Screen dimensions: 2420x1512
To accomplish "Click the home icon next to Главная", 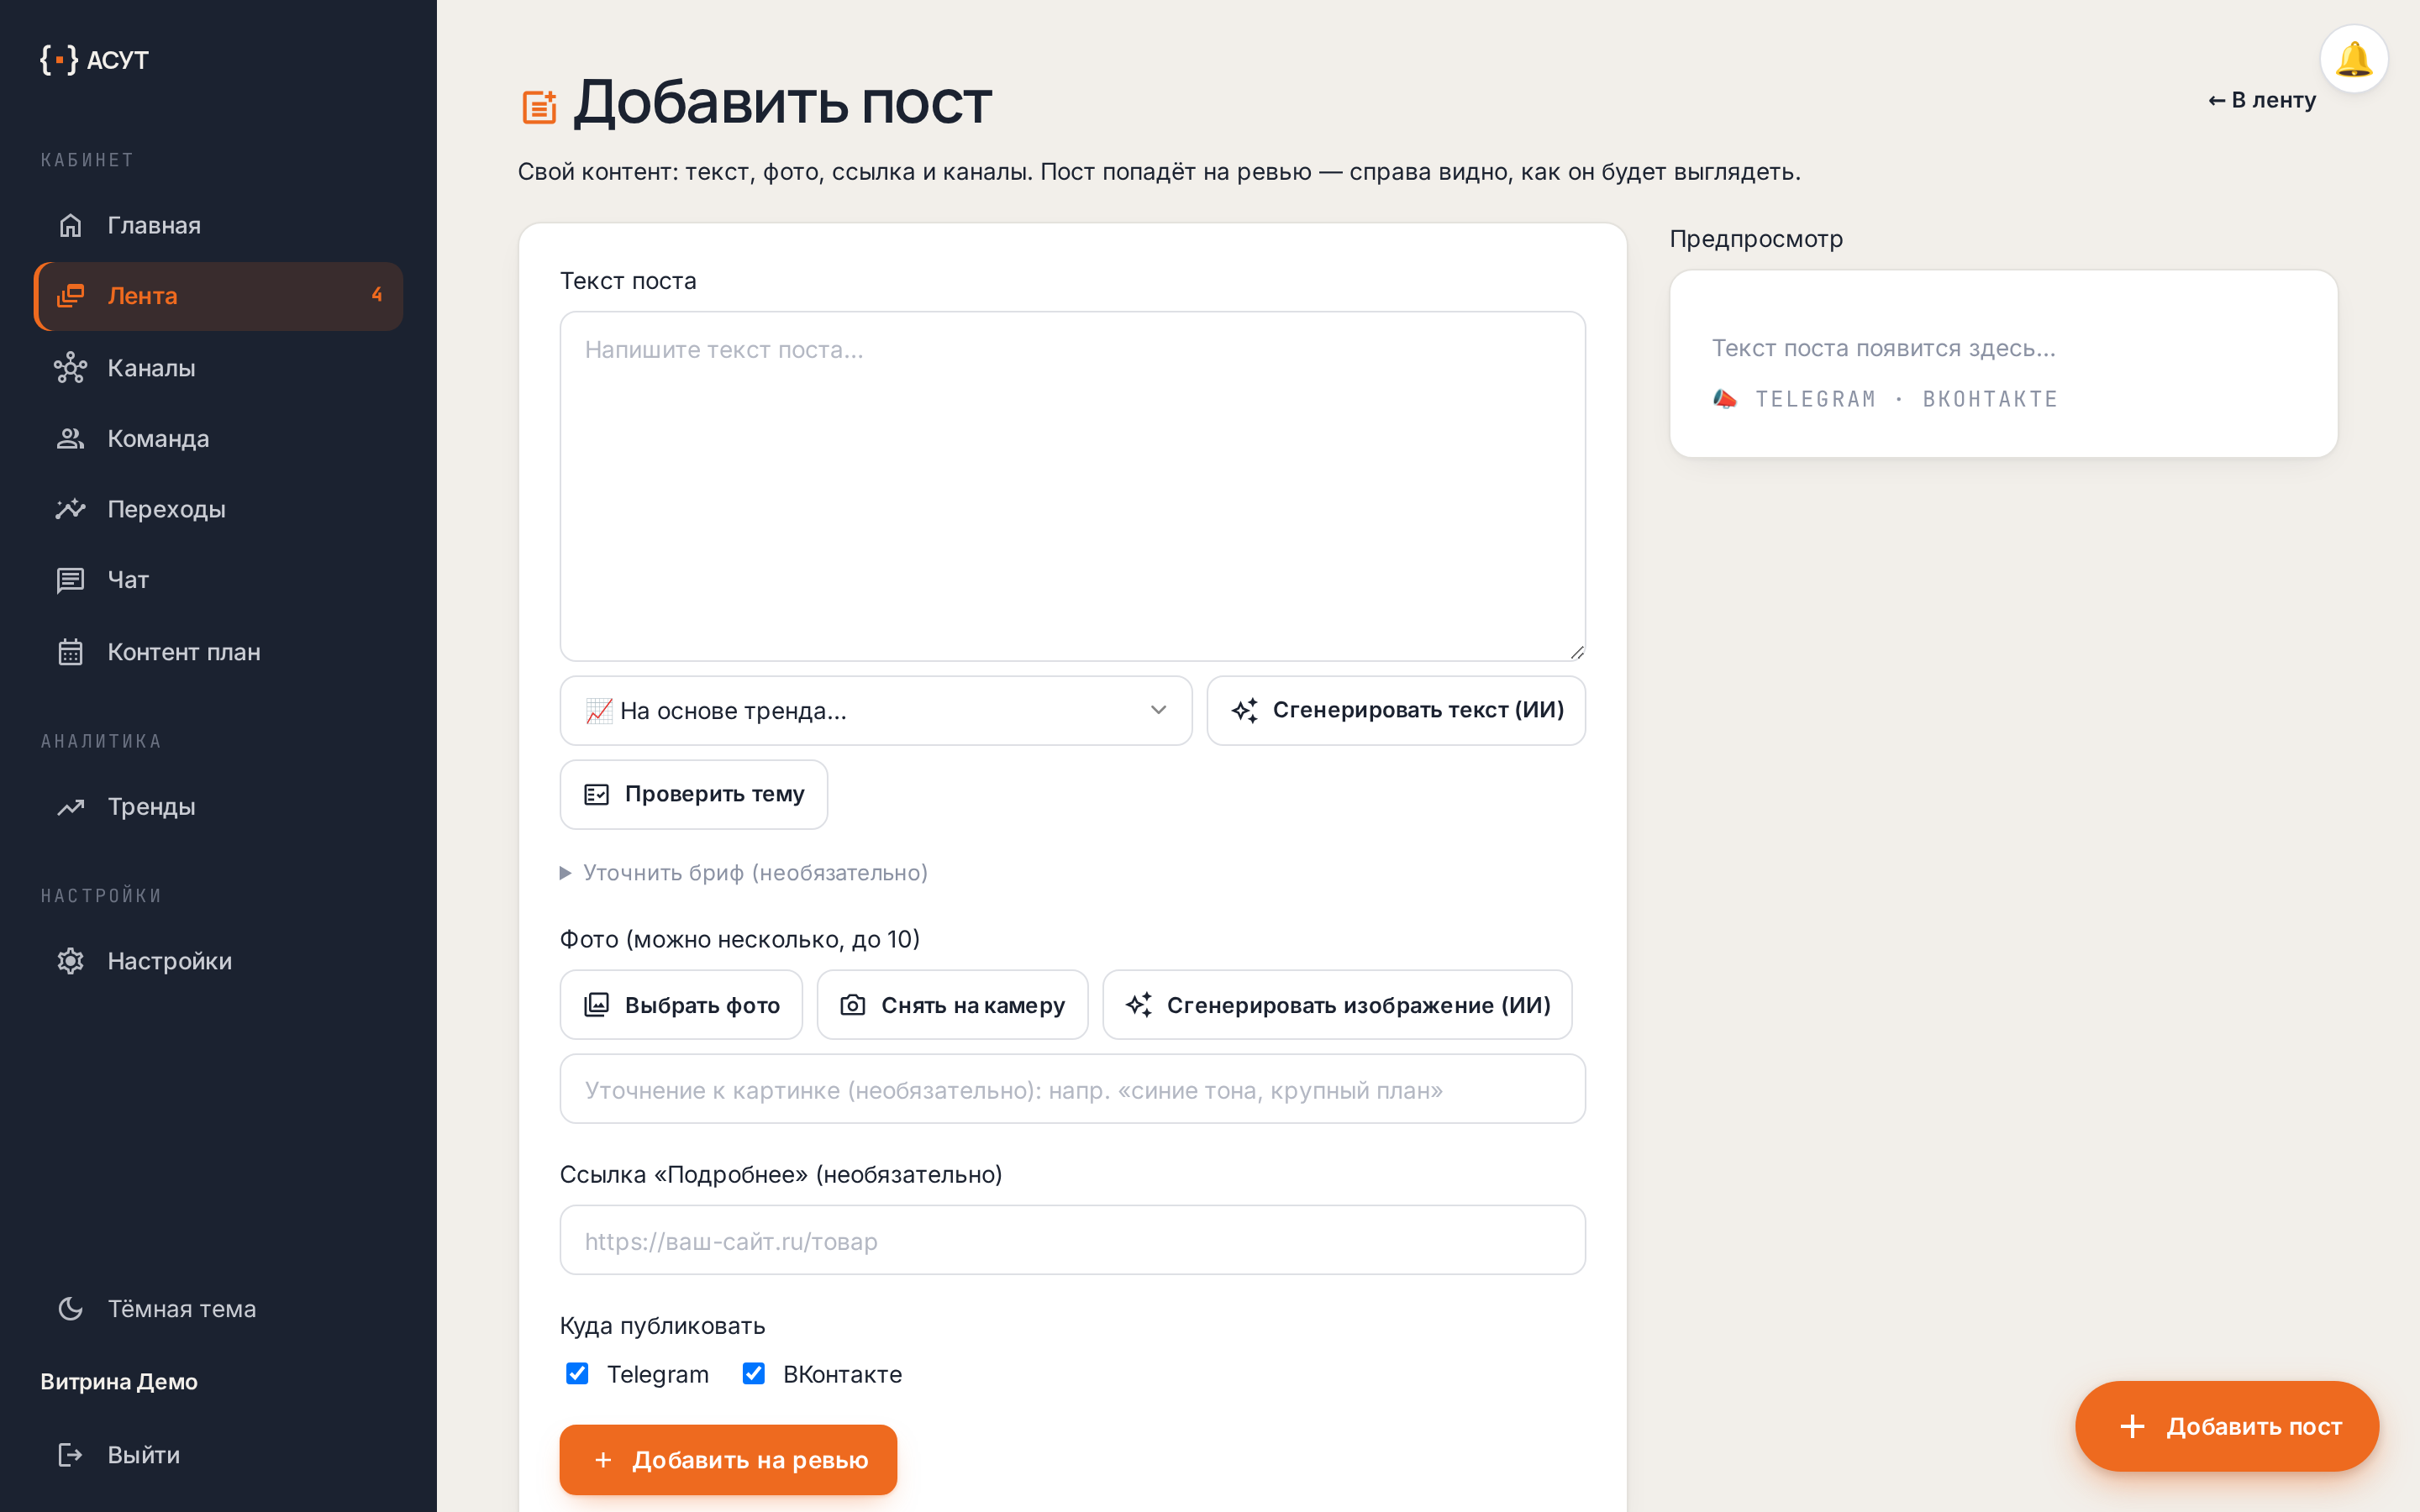I will (70, 225).
